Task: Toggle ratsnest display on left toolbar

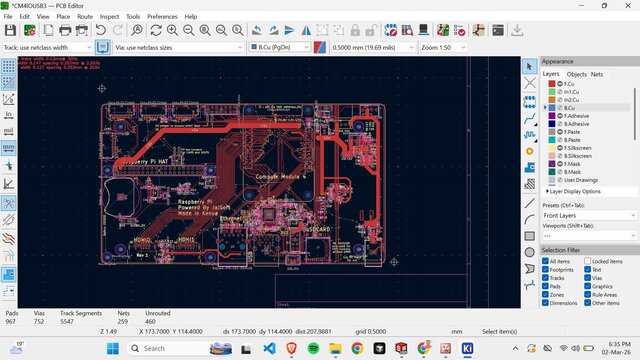Action: point(9,203)
